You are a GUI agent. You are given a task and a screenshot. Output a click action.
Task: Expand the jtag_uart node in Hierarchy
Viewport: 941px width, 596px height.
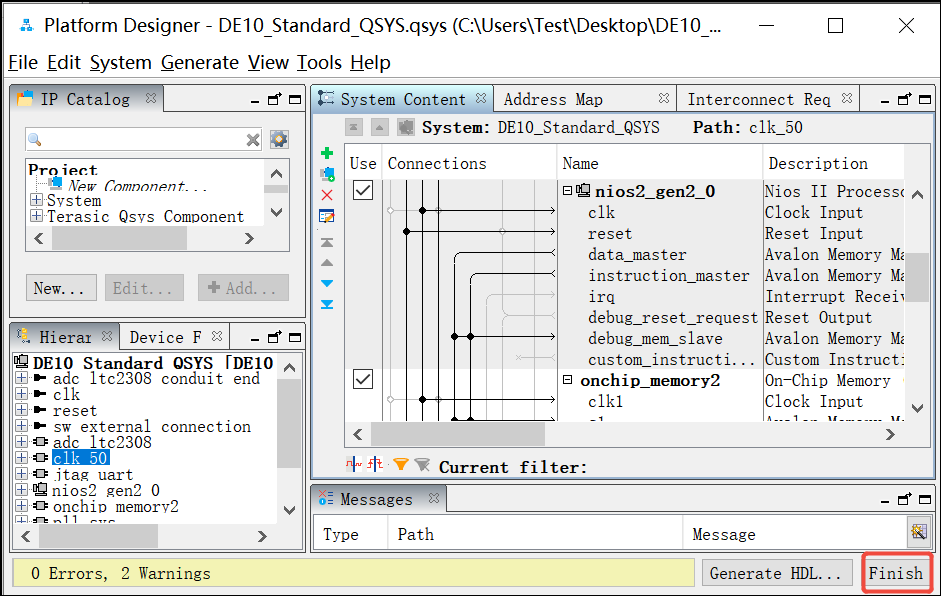pyautogui.click(x=22, y=474)
